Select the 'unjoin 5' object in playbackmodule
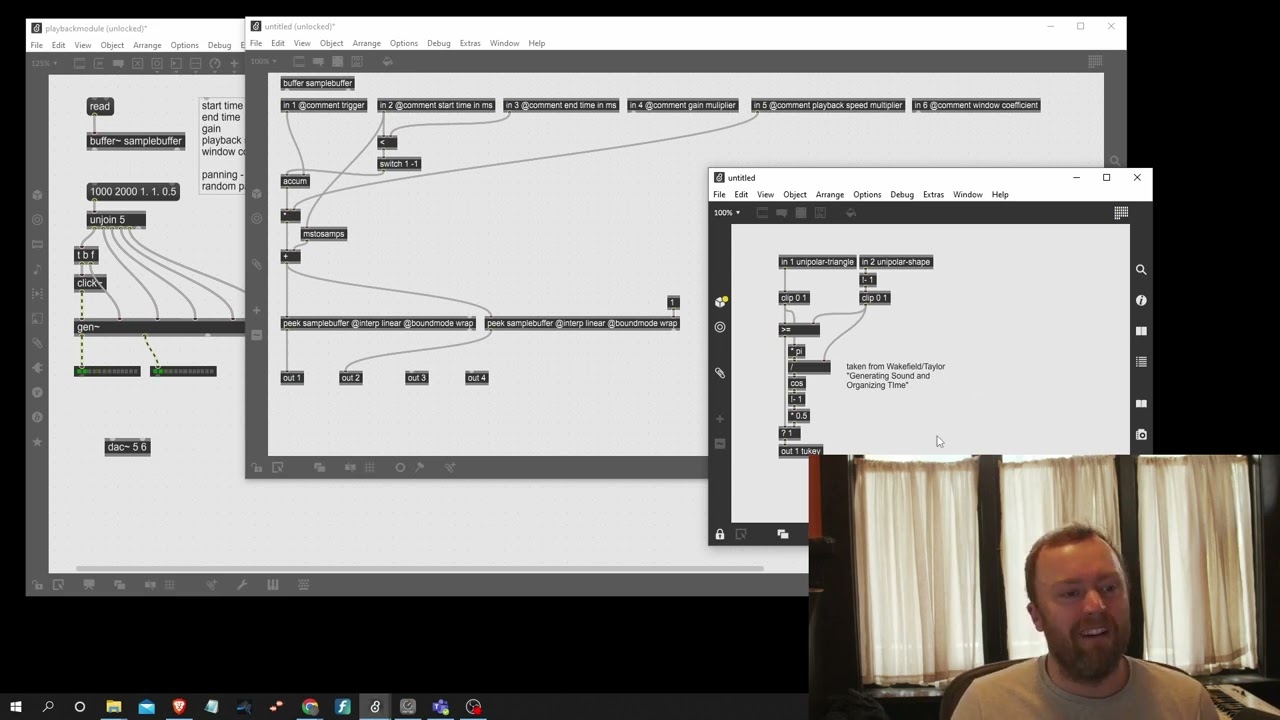 pyautogui.click(x=116, y=220)
